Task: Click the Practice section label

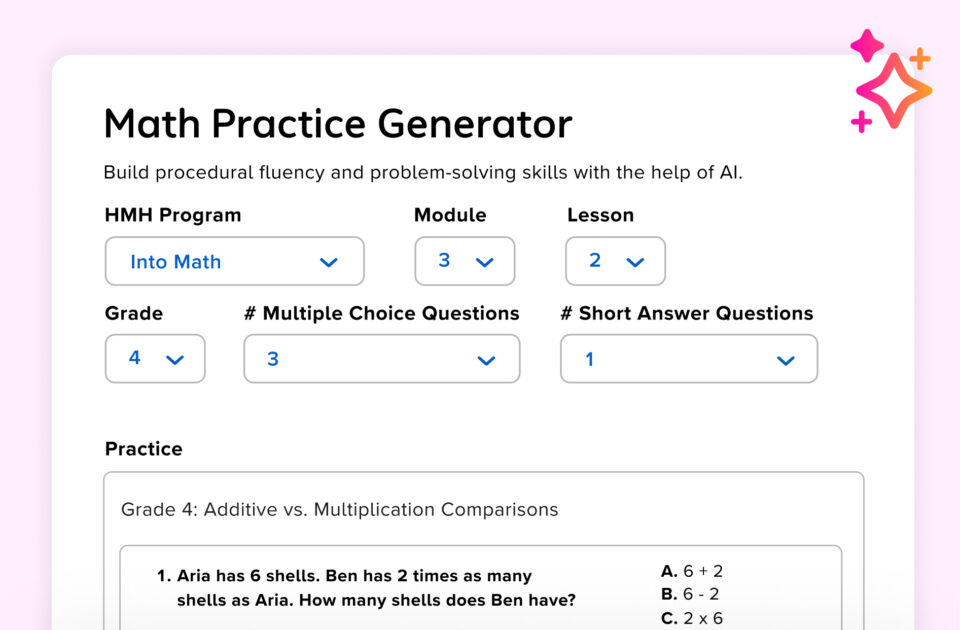Action: [143, 449]
